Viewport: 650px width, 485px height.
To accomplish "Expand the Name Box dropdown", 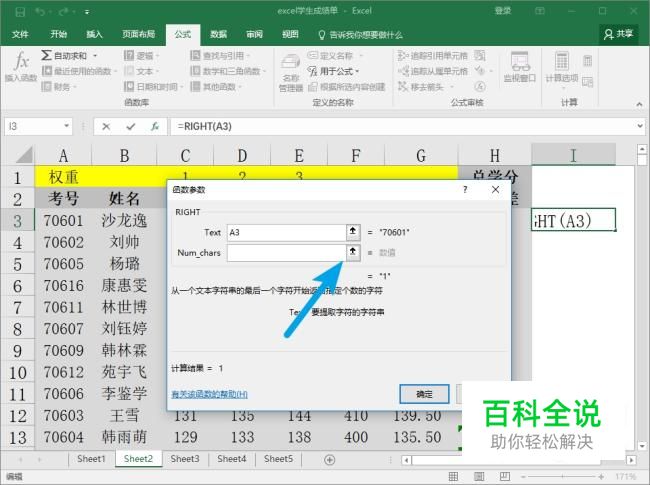I will click(x=66, y=126).
